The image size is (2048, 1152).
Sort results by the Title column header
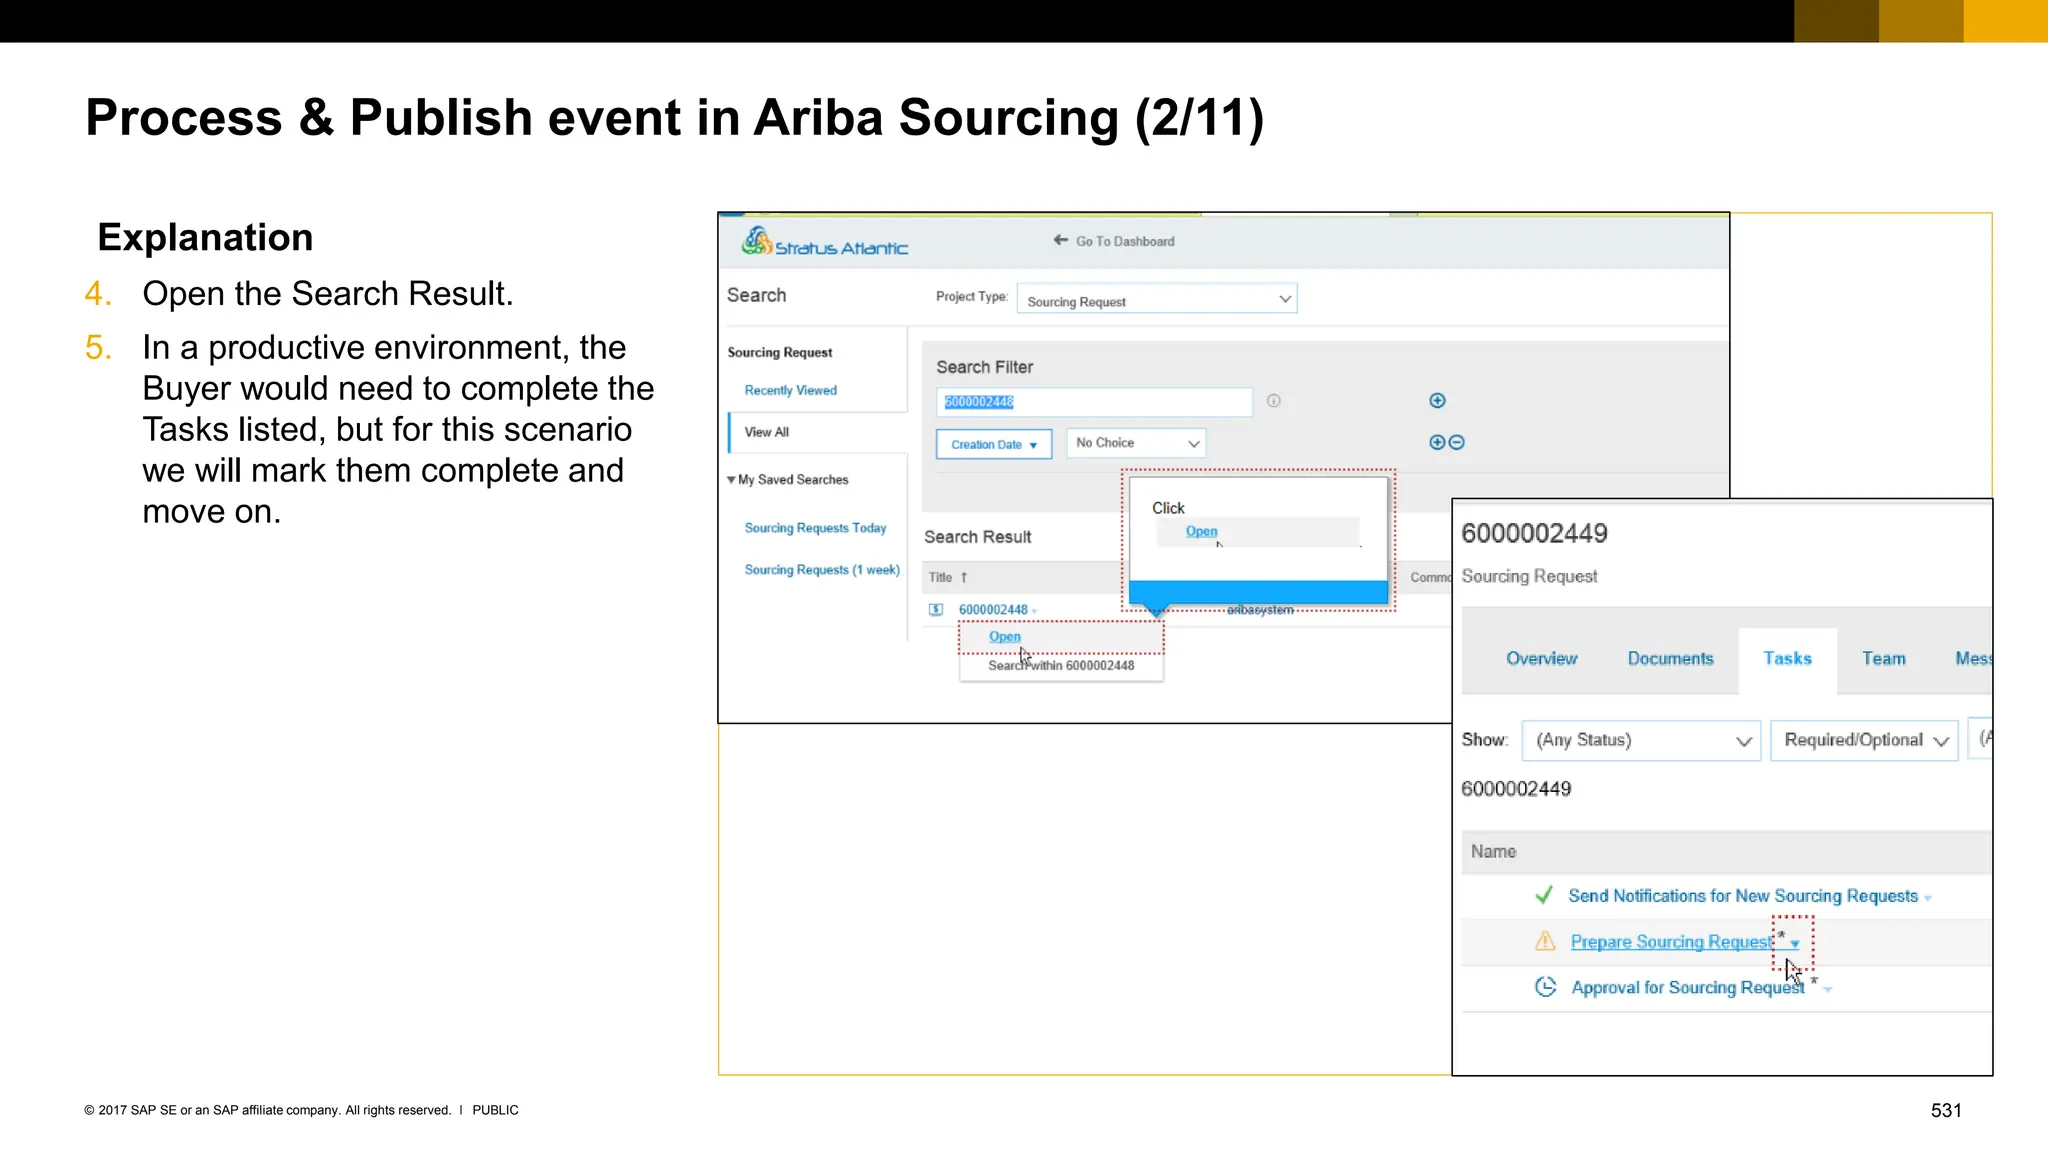947,577
